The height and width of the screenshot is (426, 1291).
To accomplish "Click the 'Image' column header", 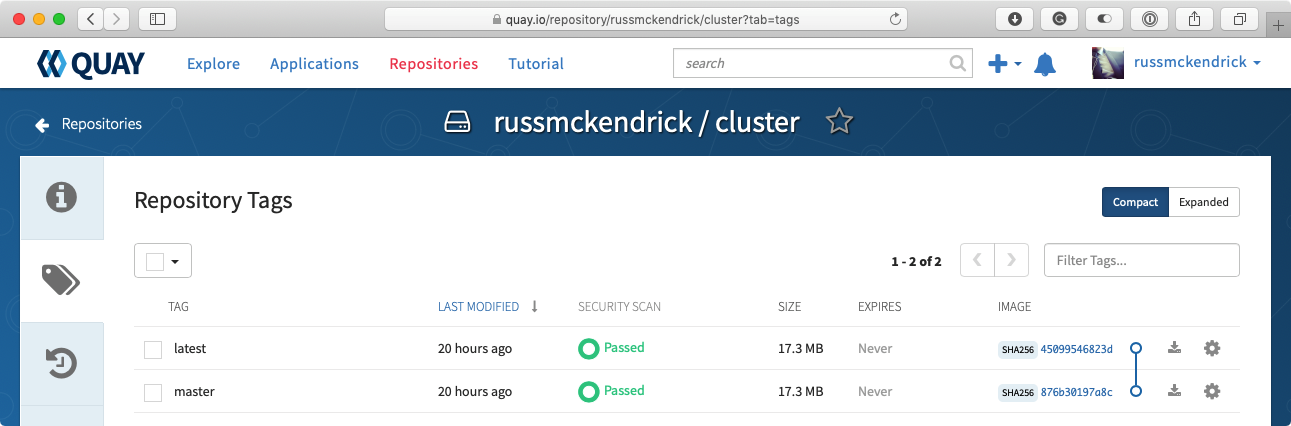I will [x=1014, y=306].
